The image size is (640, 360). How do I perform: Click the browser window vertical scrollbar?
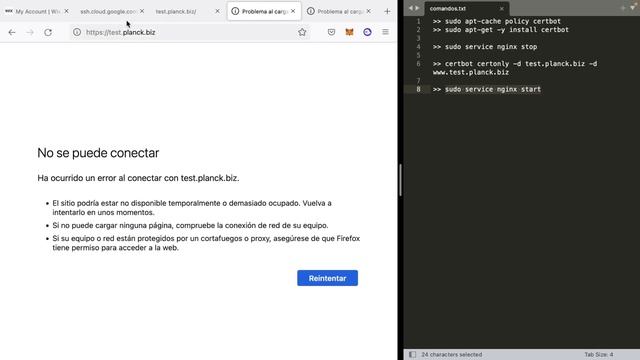pos(400,180)
